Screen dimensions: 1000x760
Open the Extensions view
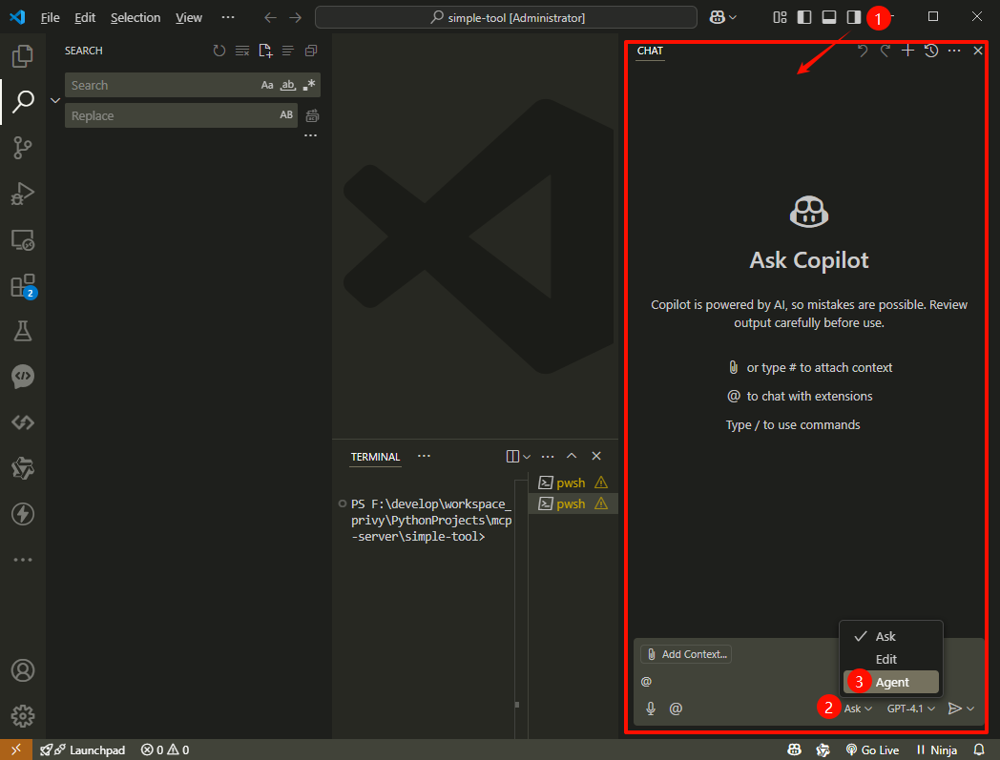click(x=22, y=286)
